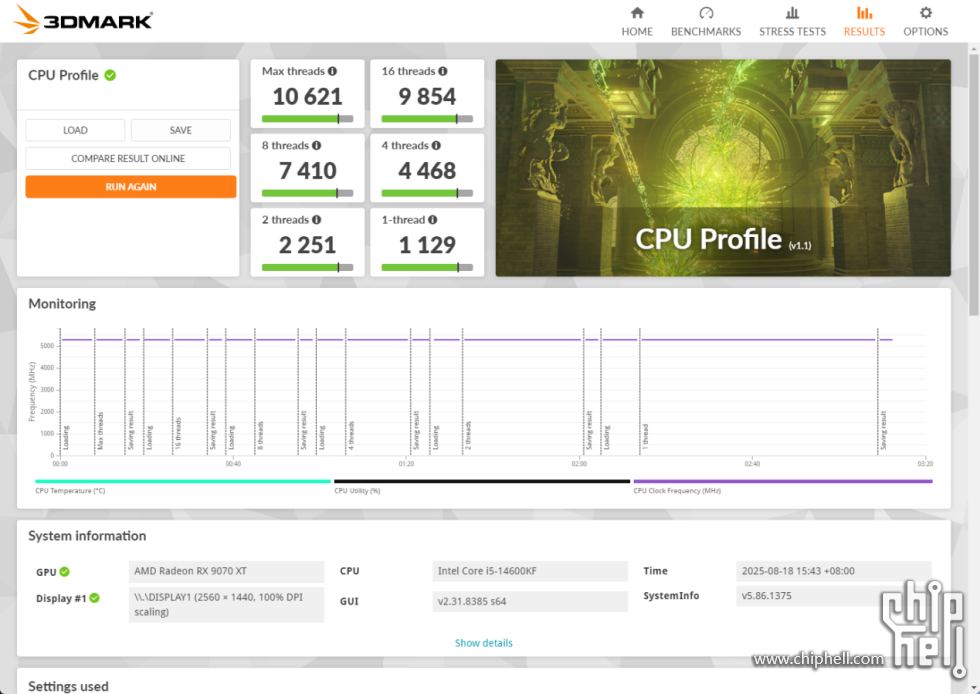Open Results via orange chart icon
The width and height of the screenshot is (980, 694).
click(x=864, y=13)
